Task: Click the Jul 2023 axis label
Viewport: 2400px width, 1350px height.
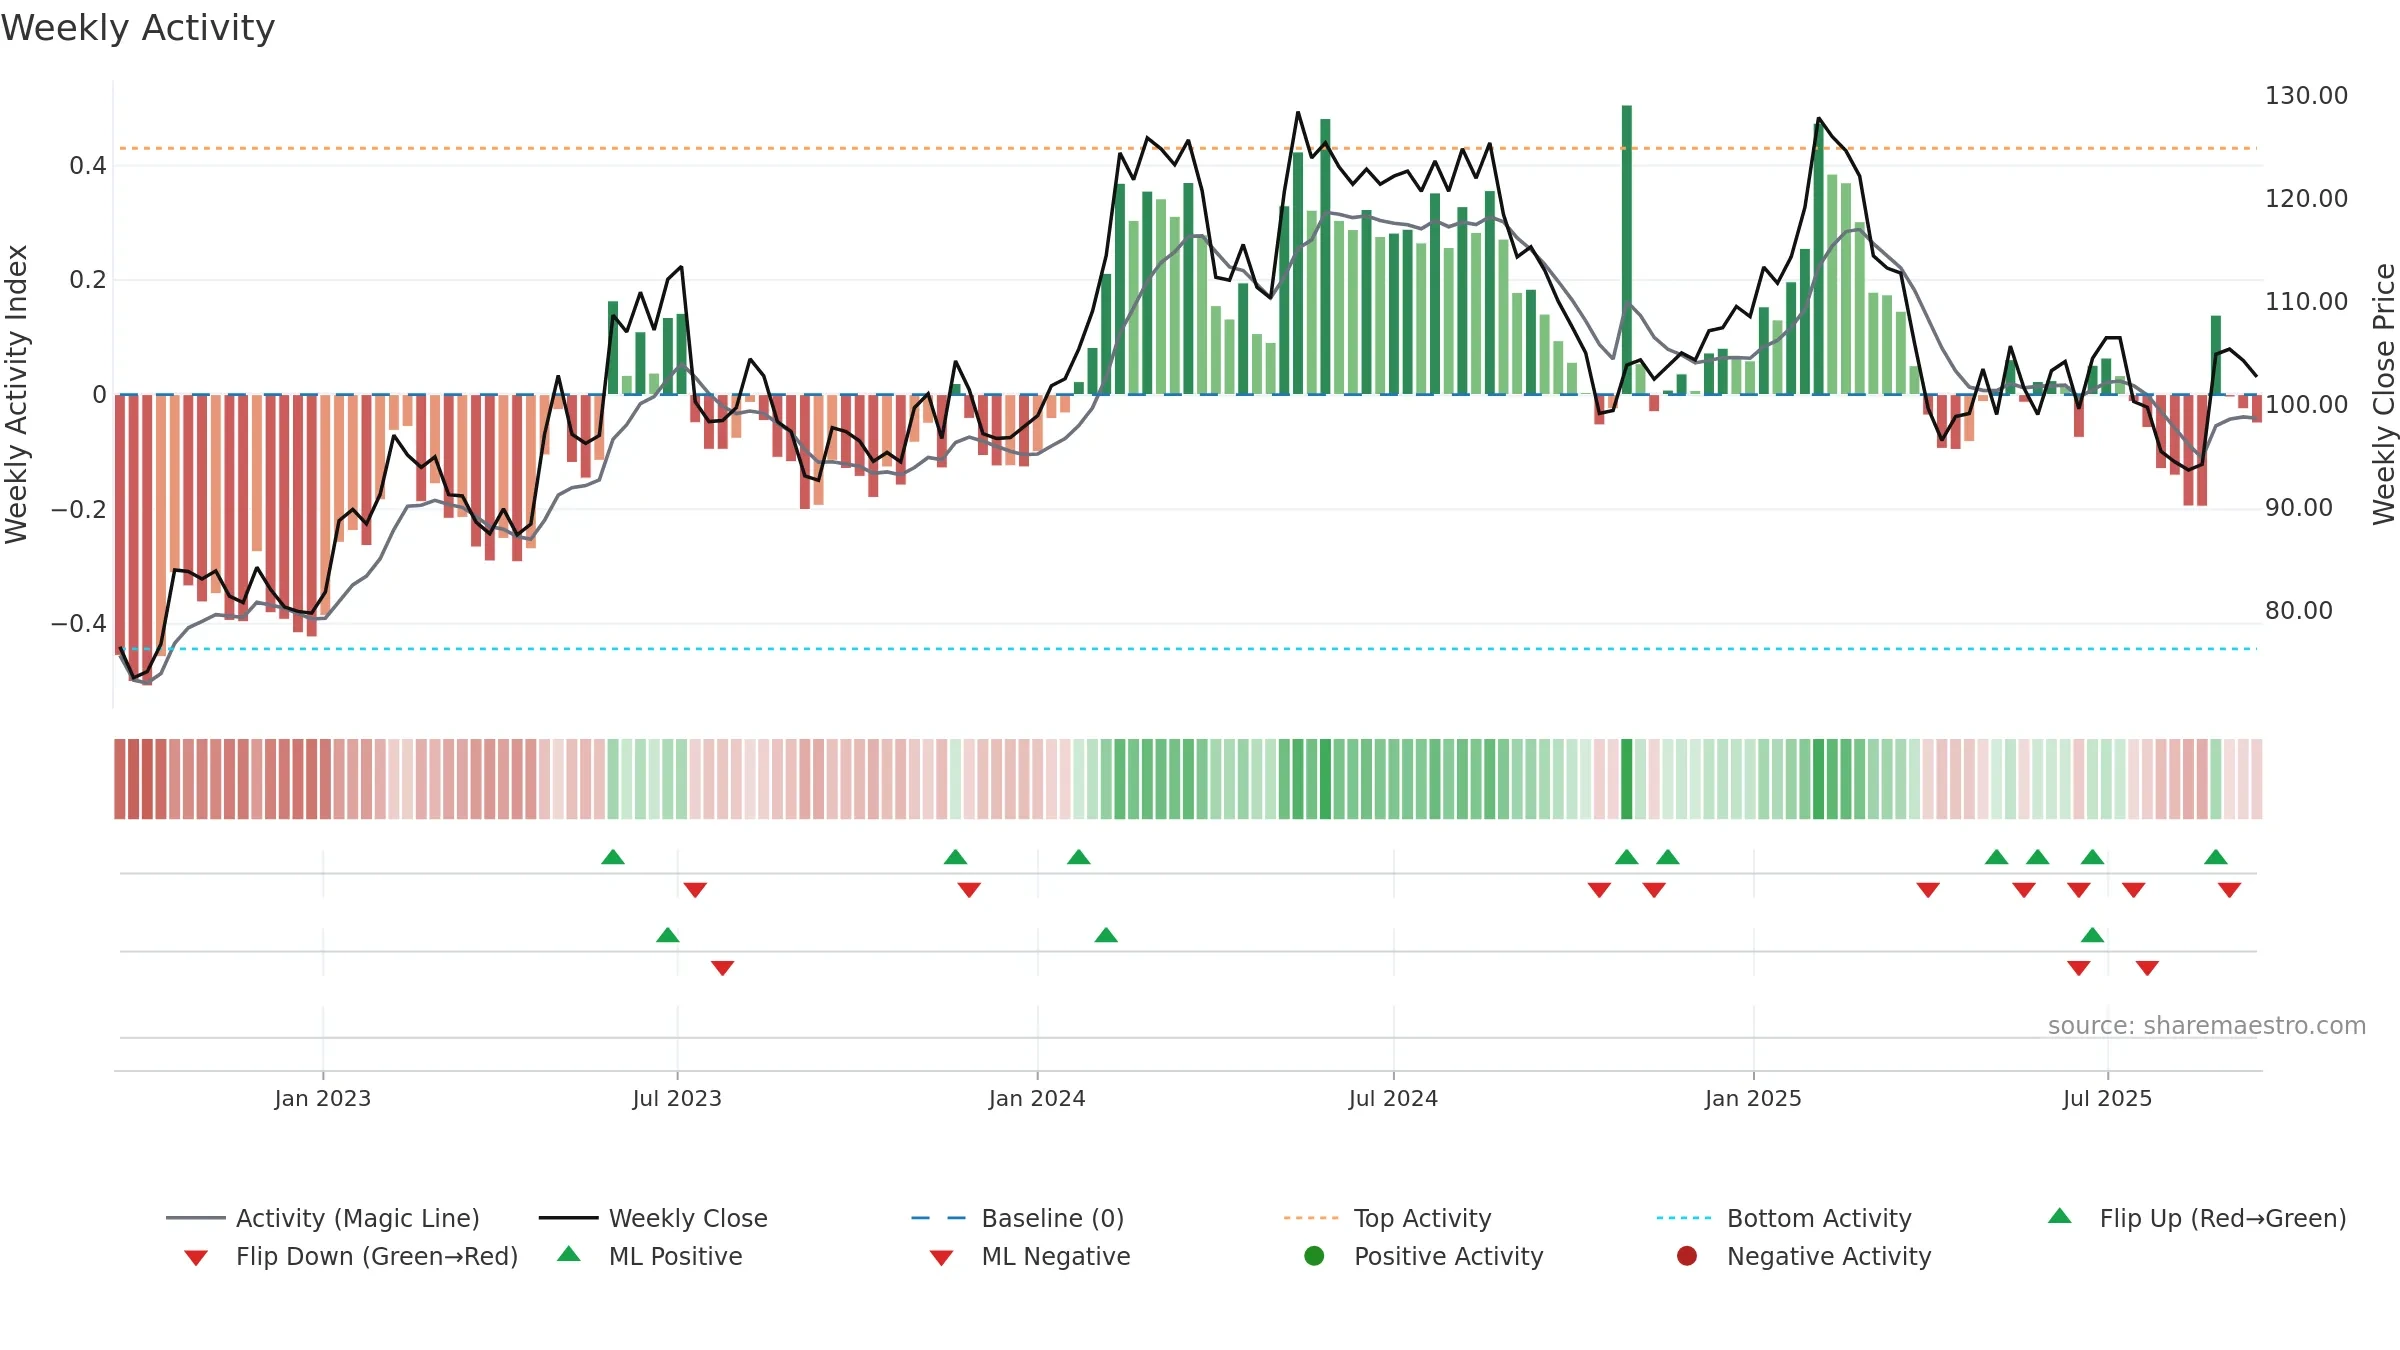Action: tap(677, 1099)
